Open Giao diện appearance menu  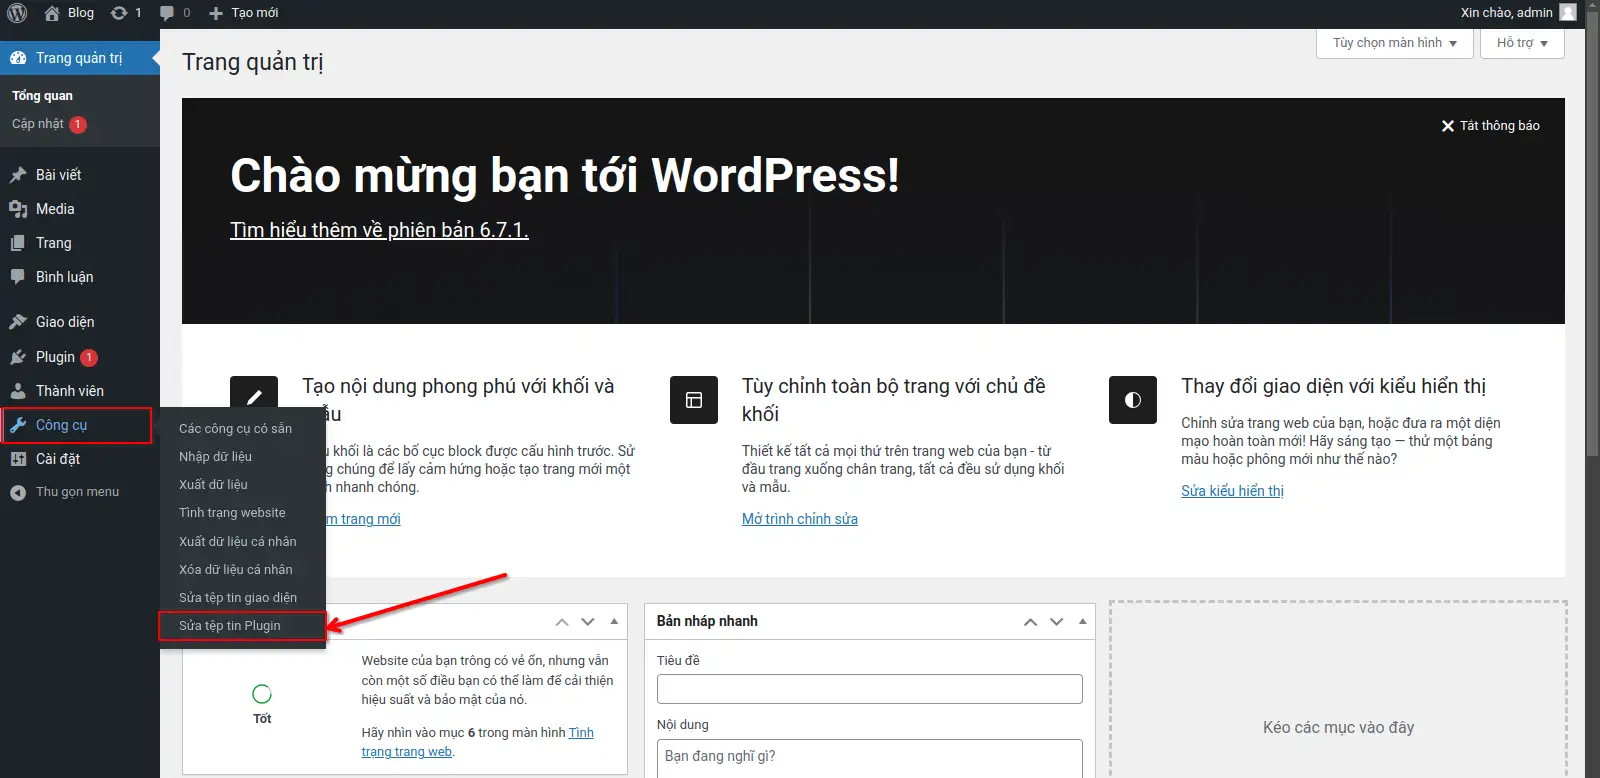(65, 322)
